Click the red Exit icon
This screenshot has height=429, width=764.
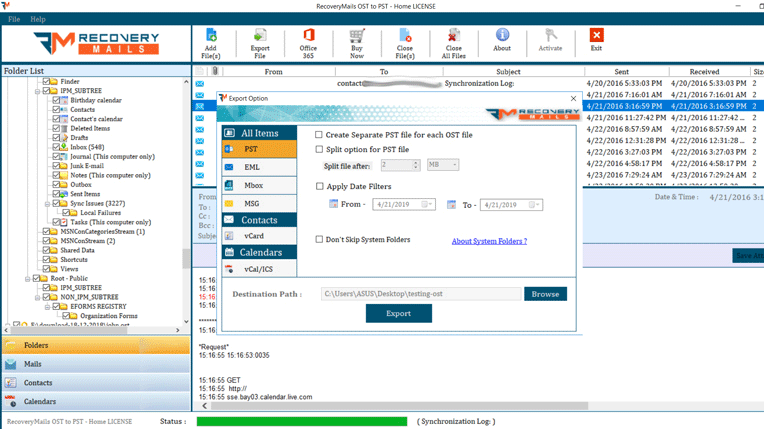pyautogui.click(x=596, y=35)
